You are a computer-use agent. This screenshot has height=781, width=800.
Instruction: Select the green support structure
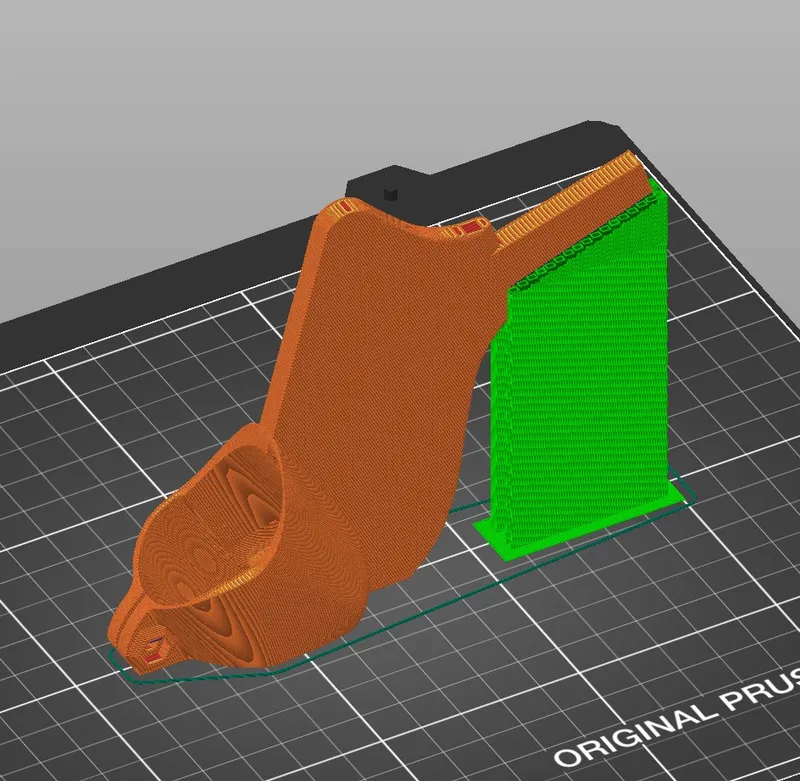(x=580, y=380)
